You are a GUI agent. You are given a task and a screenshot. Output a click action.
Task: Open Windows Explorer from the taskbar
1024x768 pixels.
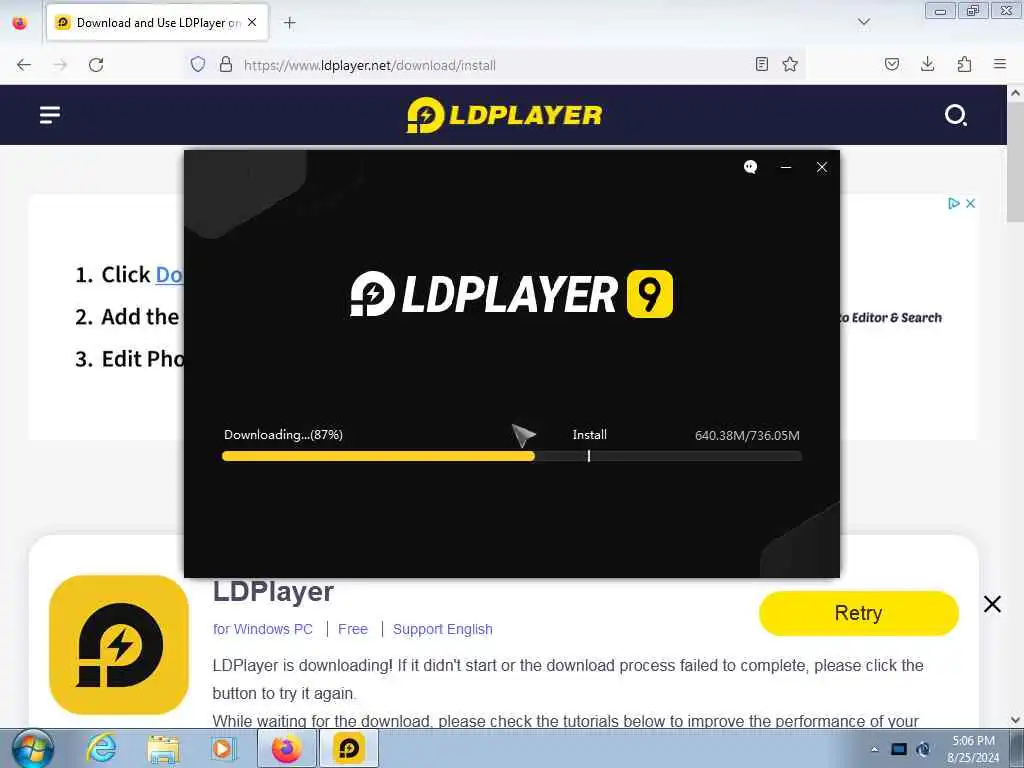tap(163, 749)
